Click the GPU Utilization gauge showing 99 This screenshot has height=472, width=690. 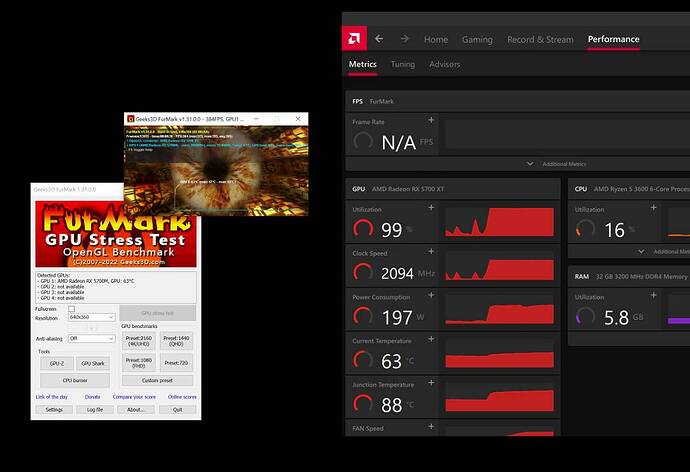[363, 229]
